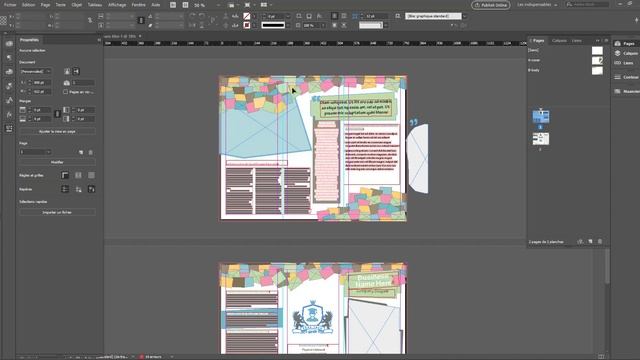Click the new page icon in Pages panel
Screen dimensions: 640x360
590,242
